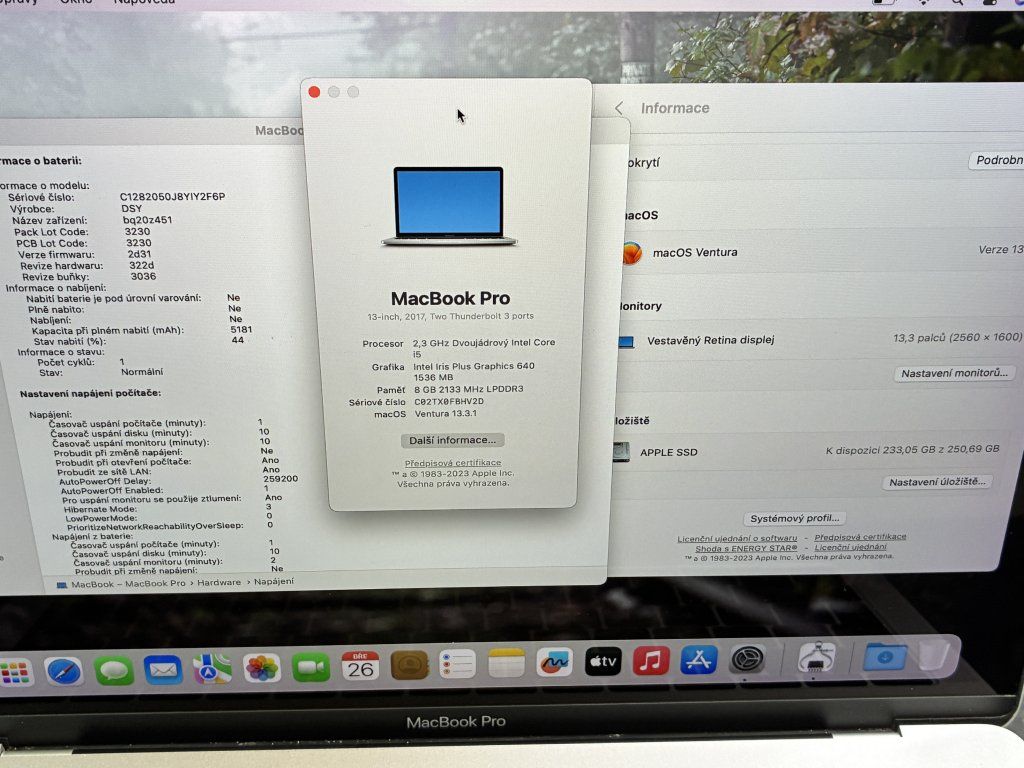The width and height of the screenshot is (1024, 768).
Task: Open Photos from the dock
Action: tap(262, 667)
